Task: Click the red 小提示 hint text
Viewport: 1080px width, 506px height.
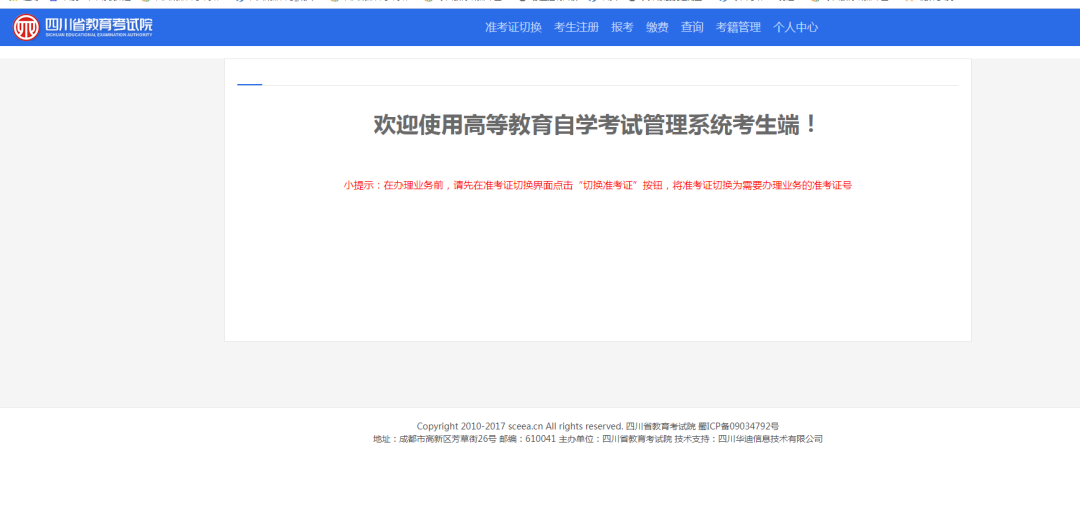Action: (x=597, y=185)
